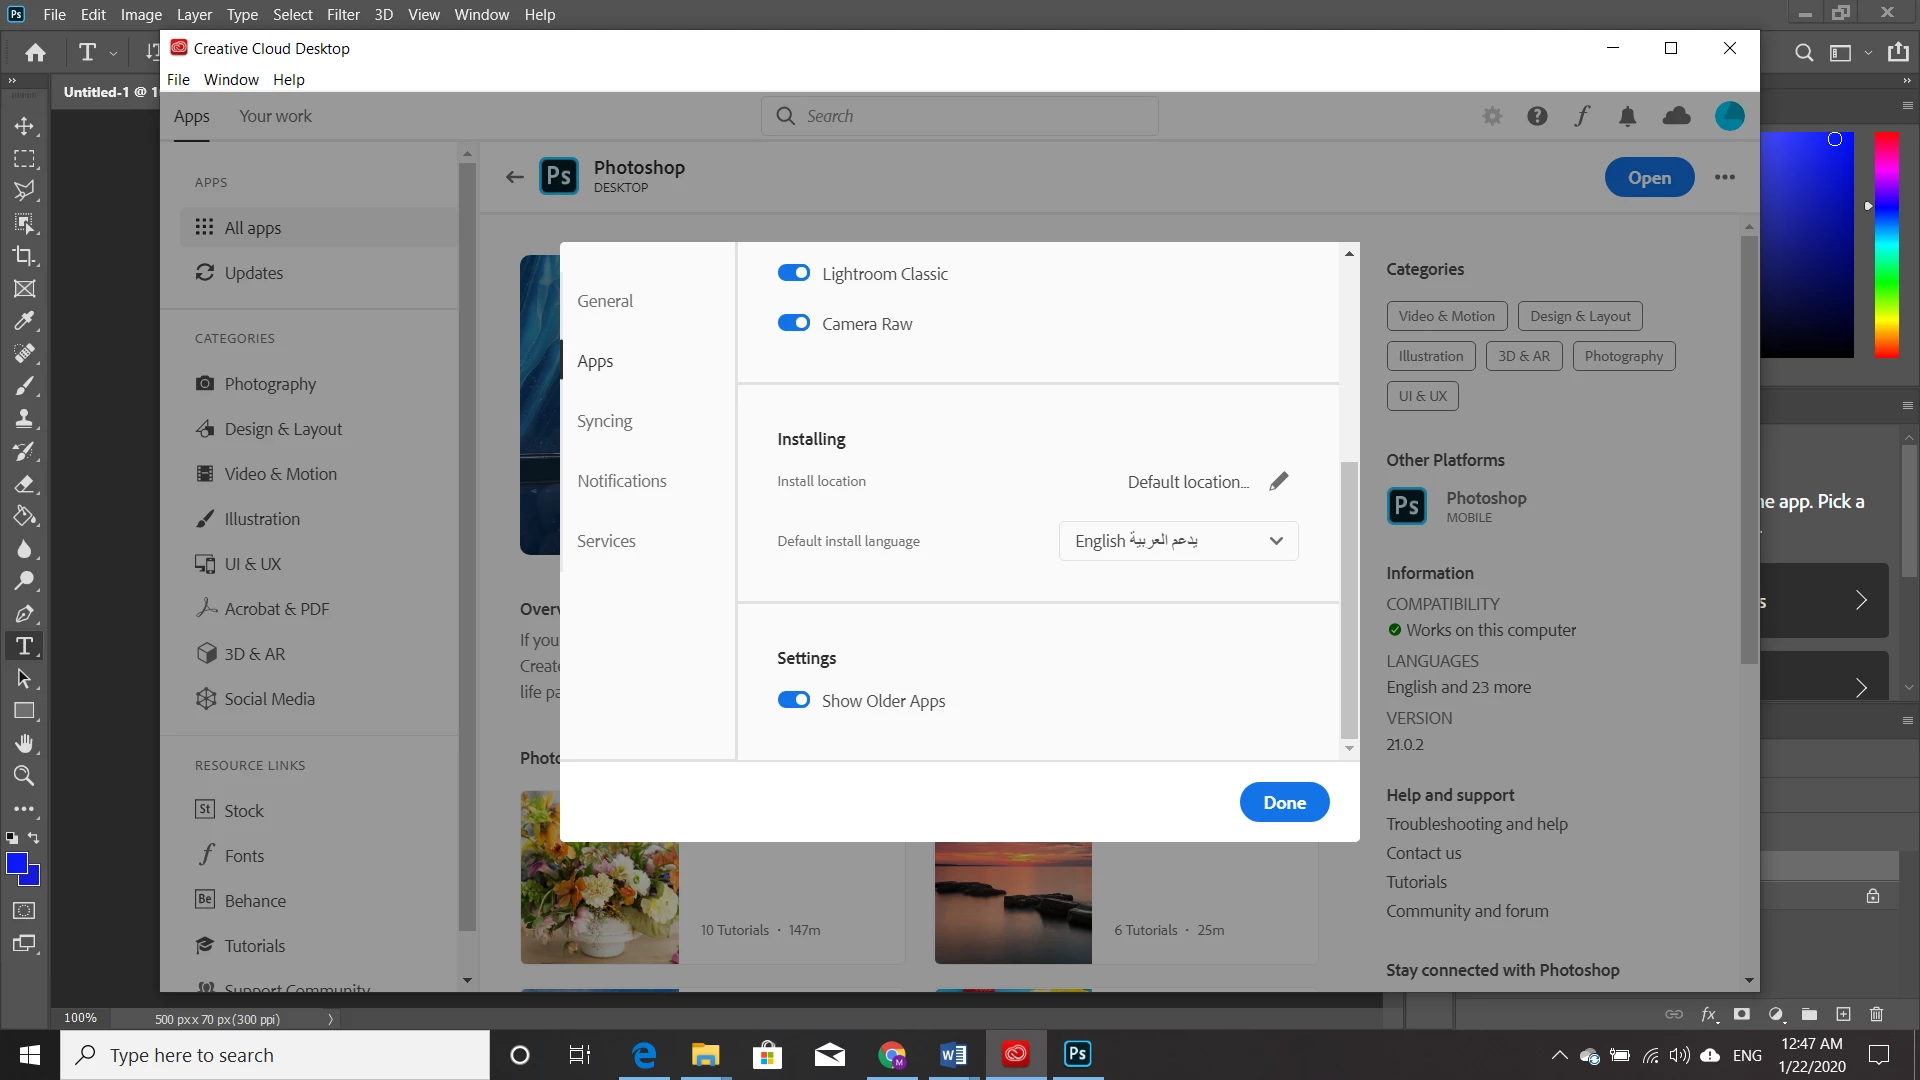Viewport: 1920px width, 1080px height.
Task: Click the Done button
Action: point(1284,802)
